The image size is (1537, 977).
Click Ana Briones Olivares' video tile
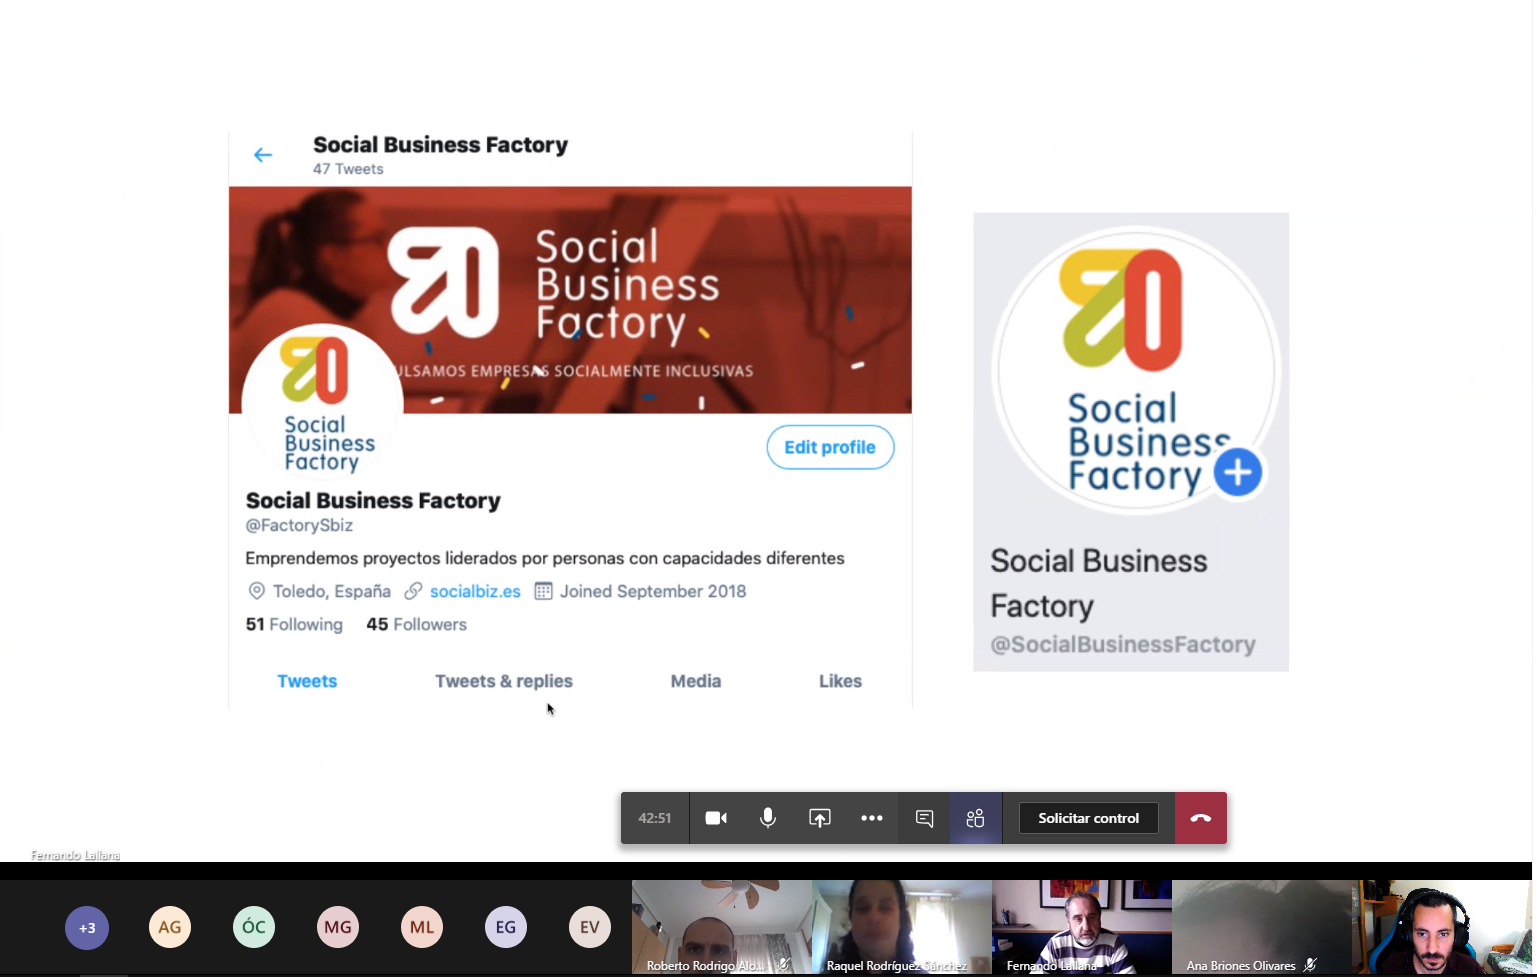[x=1262, y=927]
